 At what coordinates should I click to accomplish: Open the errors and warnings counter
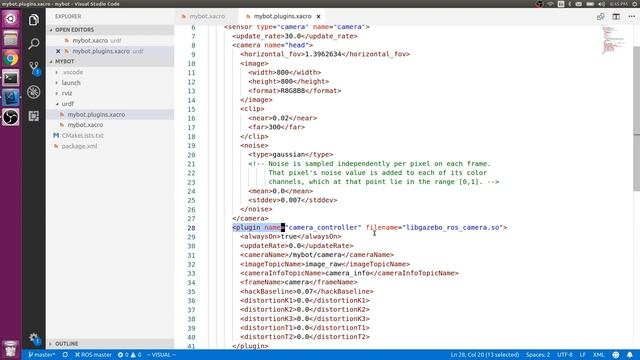point(129,355)
